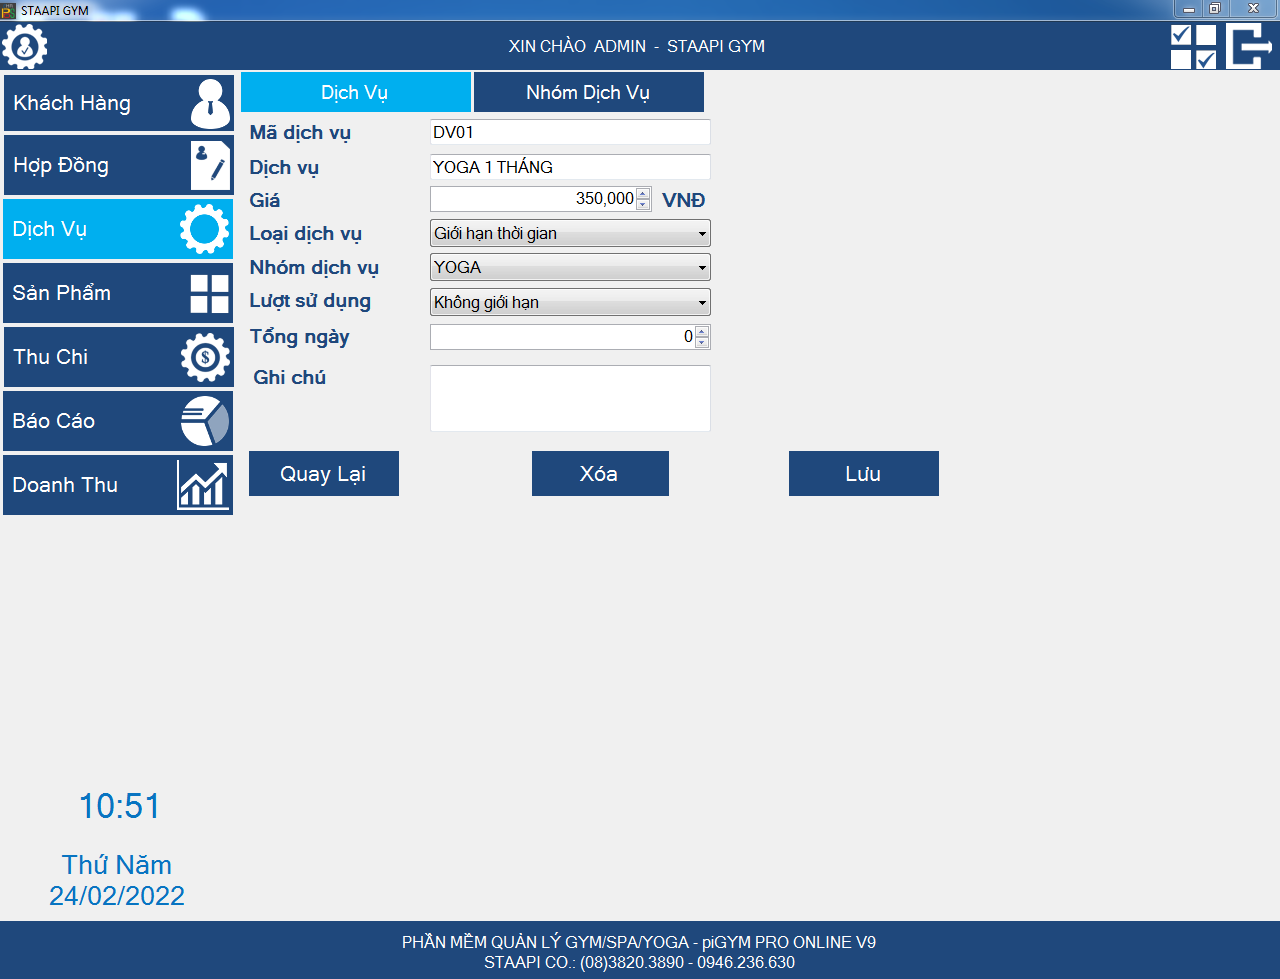Decrease Tổng ngày with down arrow

[x=702, y=343]
